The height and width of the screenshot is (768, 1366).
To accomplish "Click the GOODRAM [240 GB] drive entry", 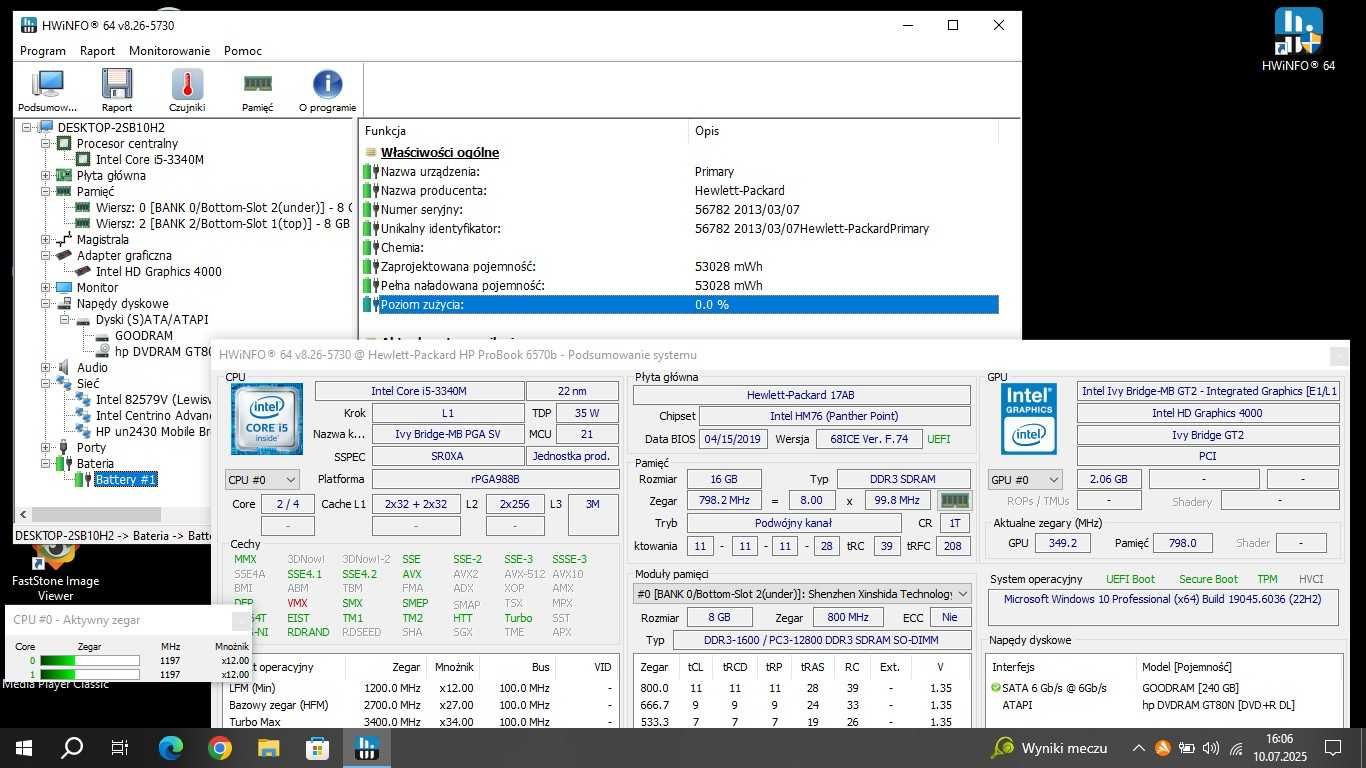I will coord(1190,688).
